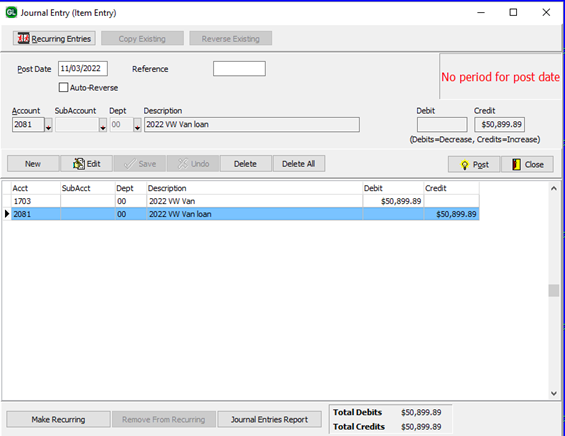Image resolution: width=565 pixels, height=436 pixels.
Task: Click the Reference input field
Action: (x=239, y=68)
